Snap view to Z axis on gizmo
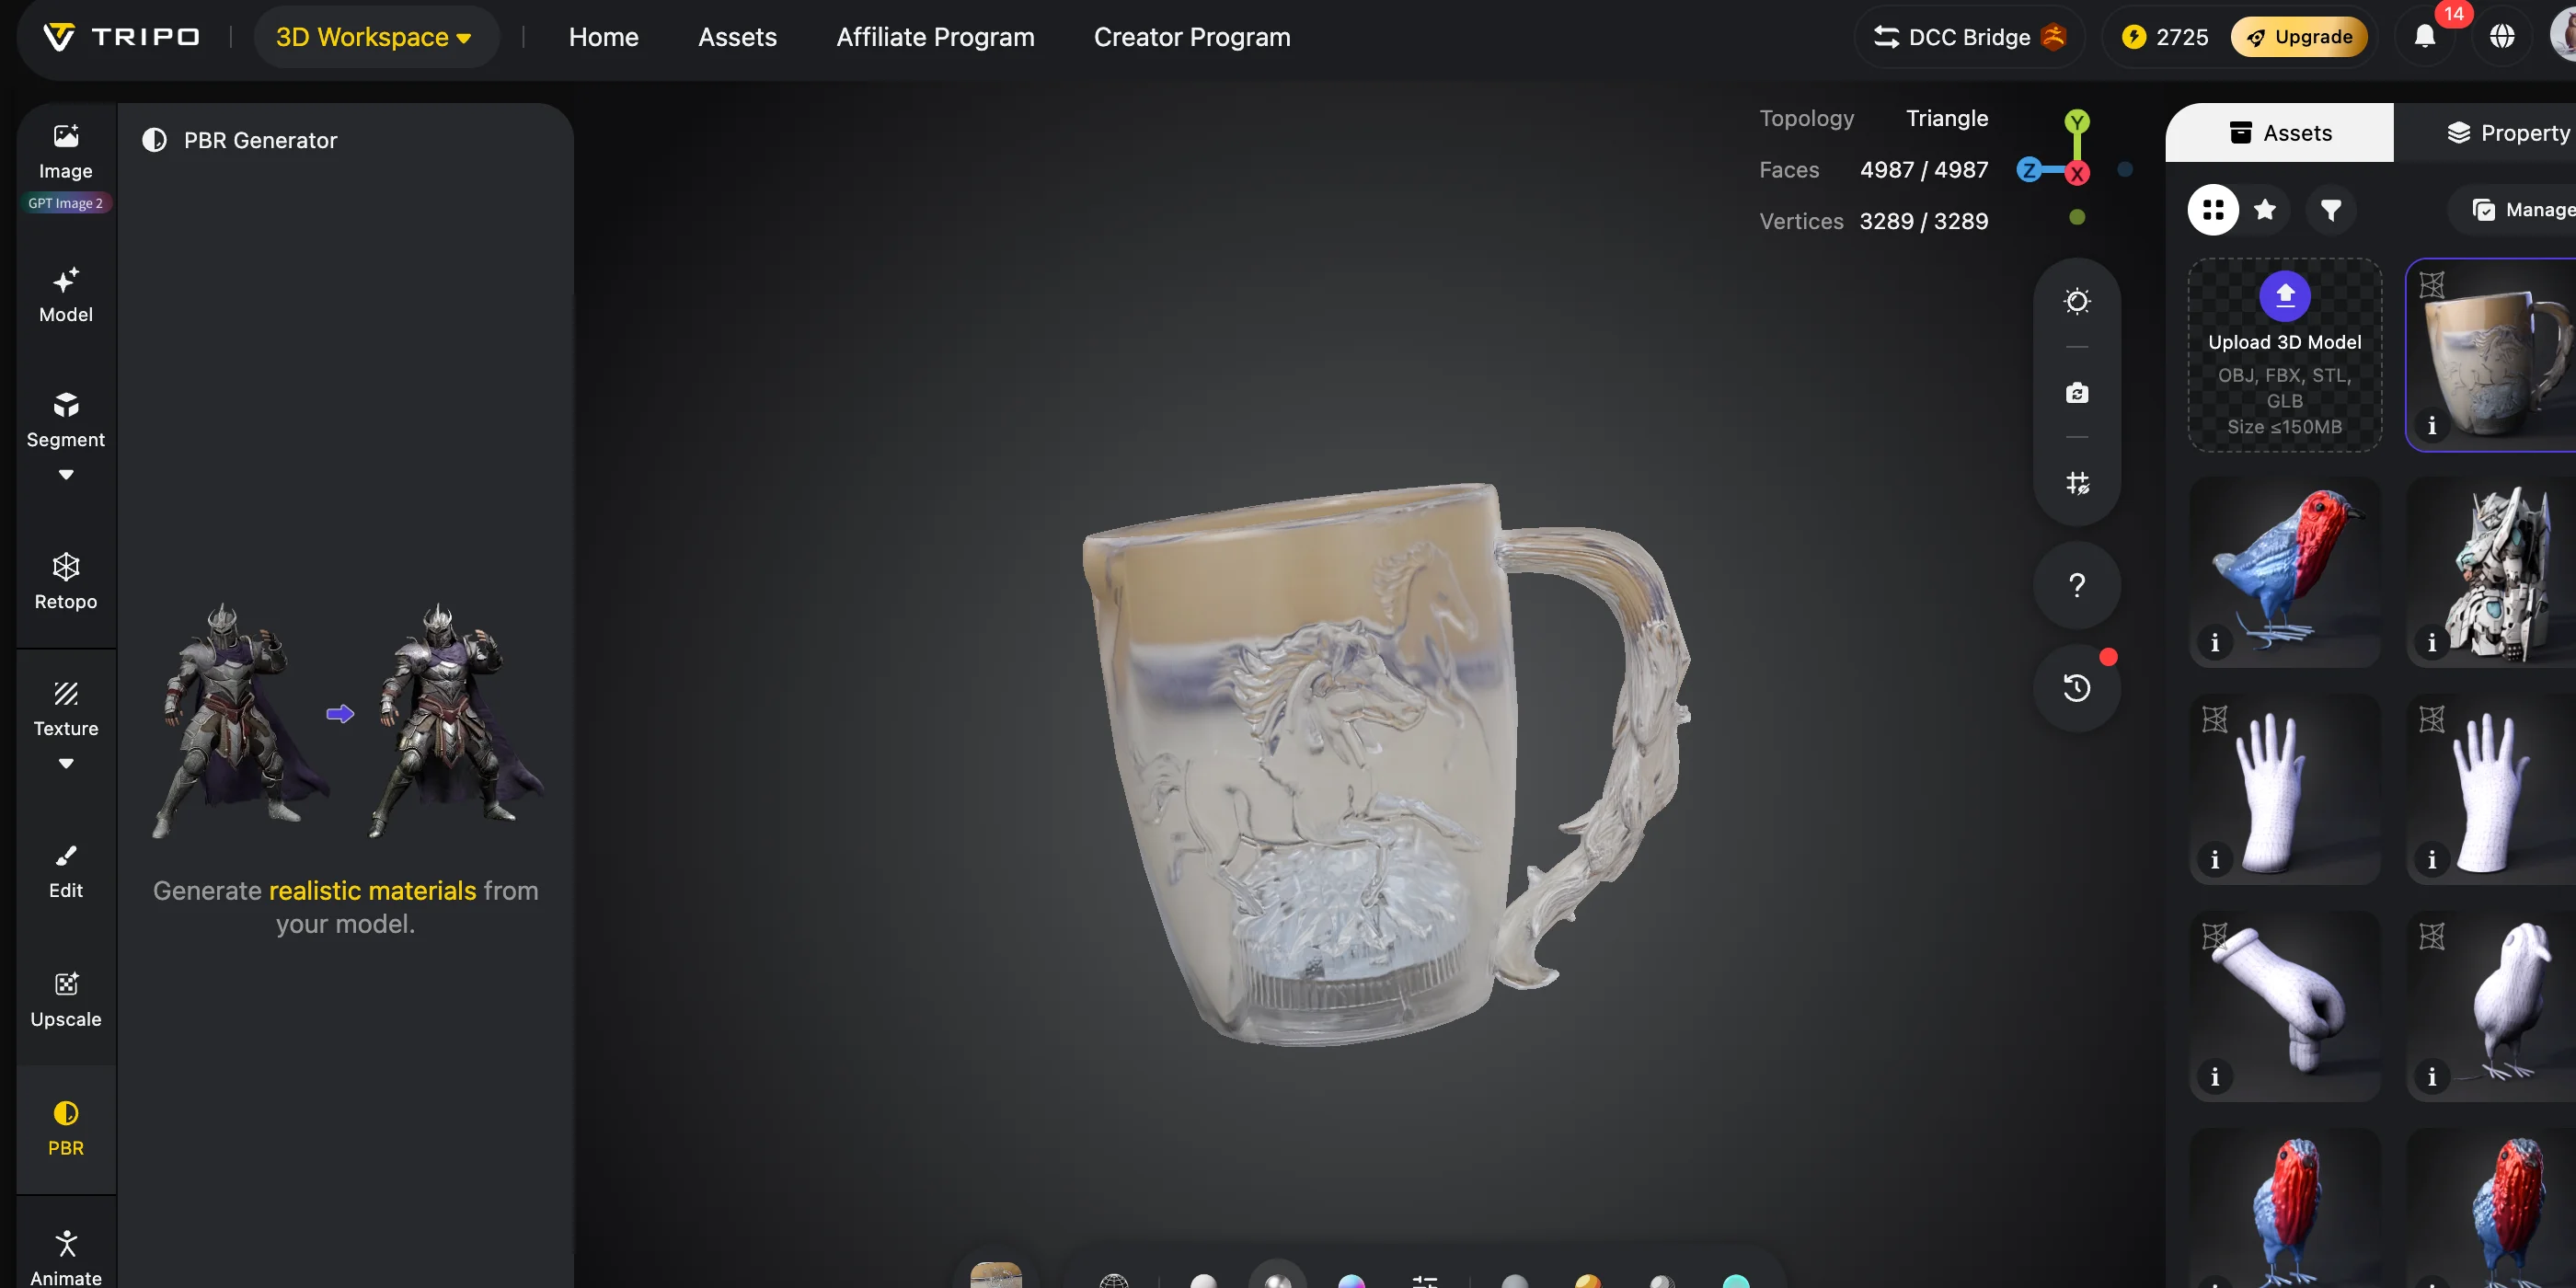The image size is (2576, 1288). coord(2028,170)
